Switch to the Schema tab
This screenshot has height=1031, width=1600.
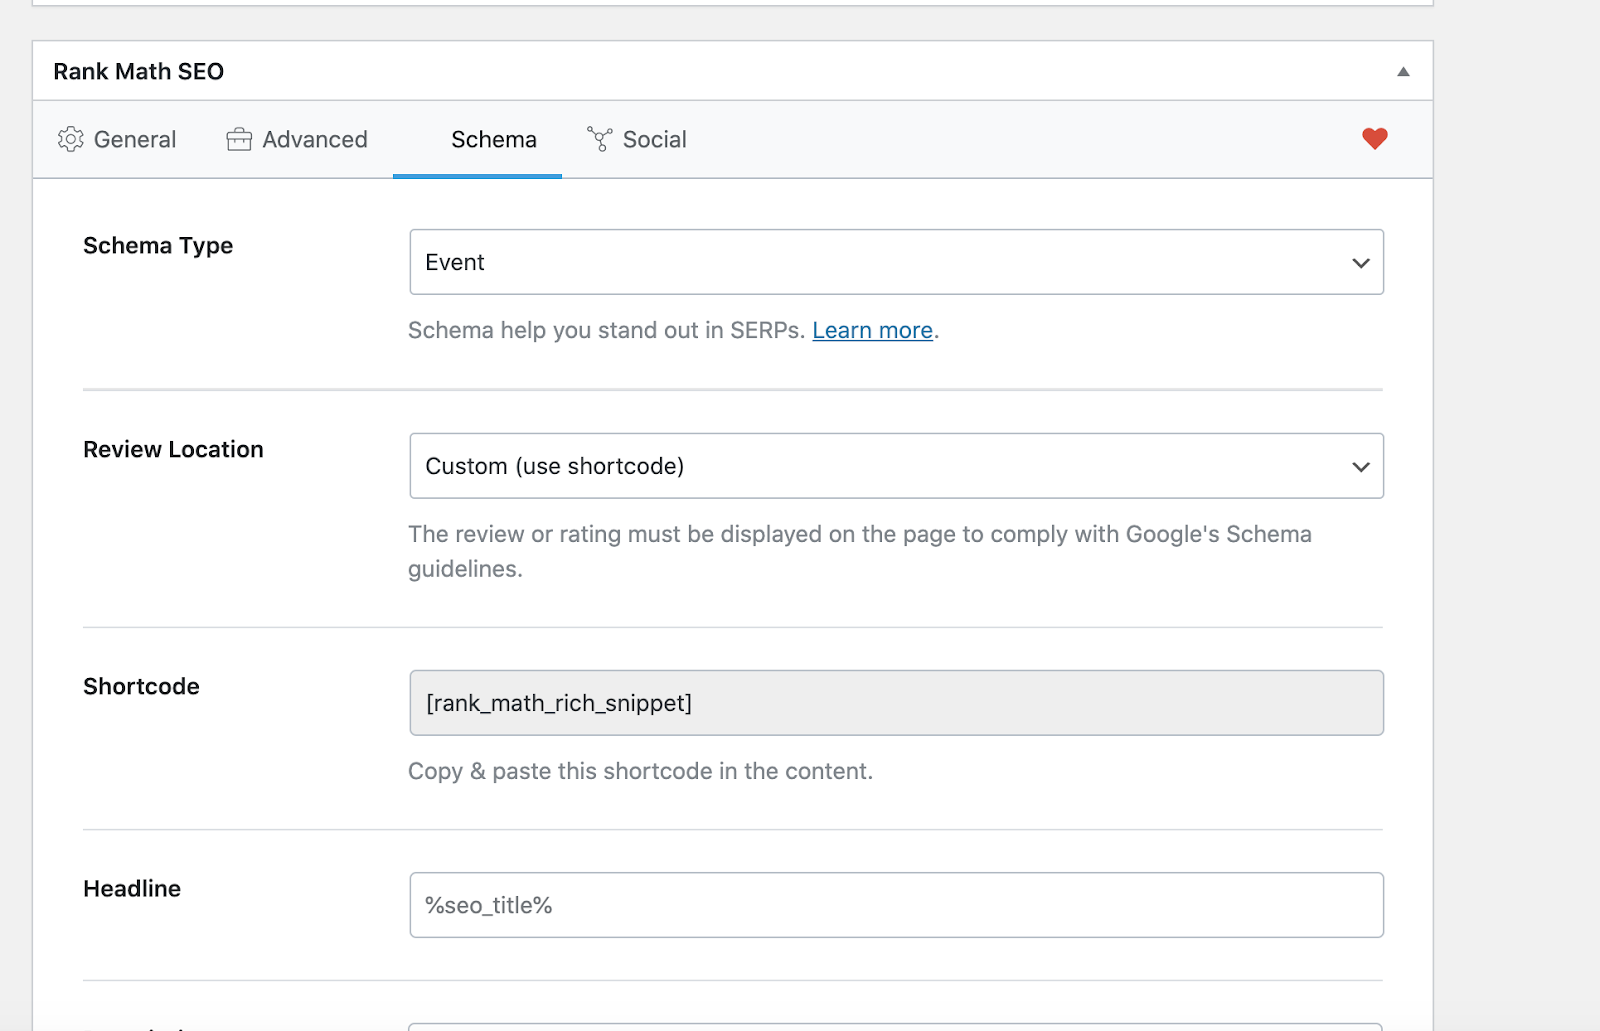click(493, 140)
